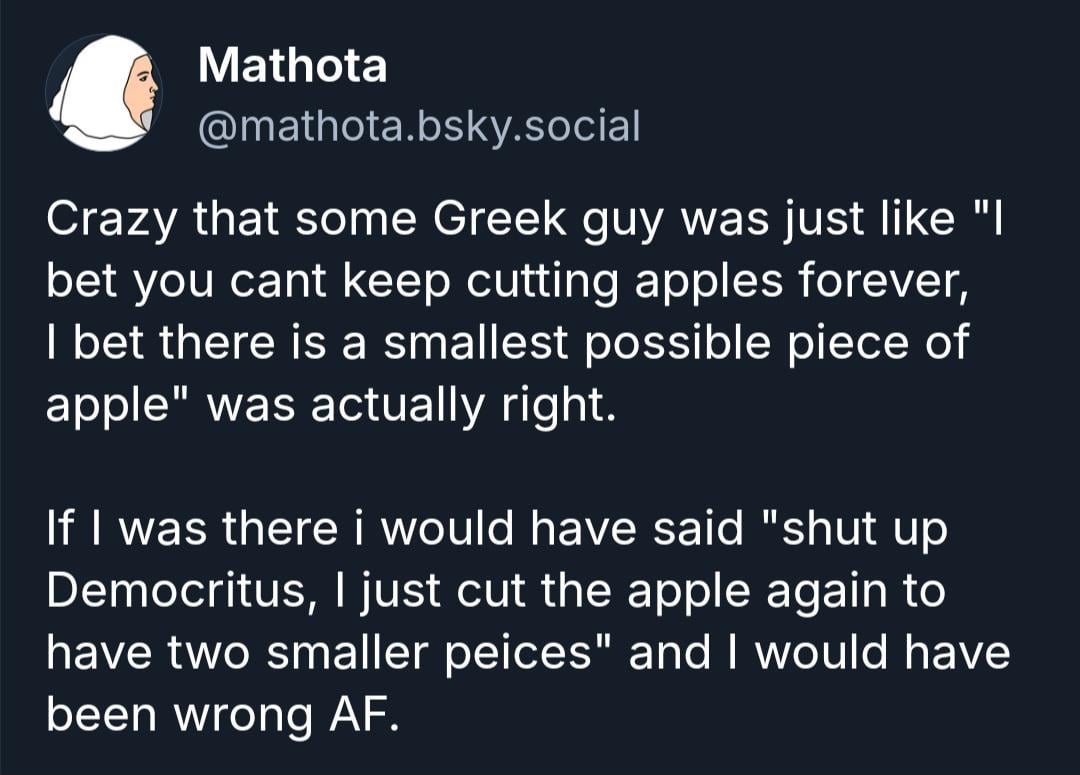Click the phrase "shut up" in the post
Screen dimensions: 1080x775
[865, 529]
